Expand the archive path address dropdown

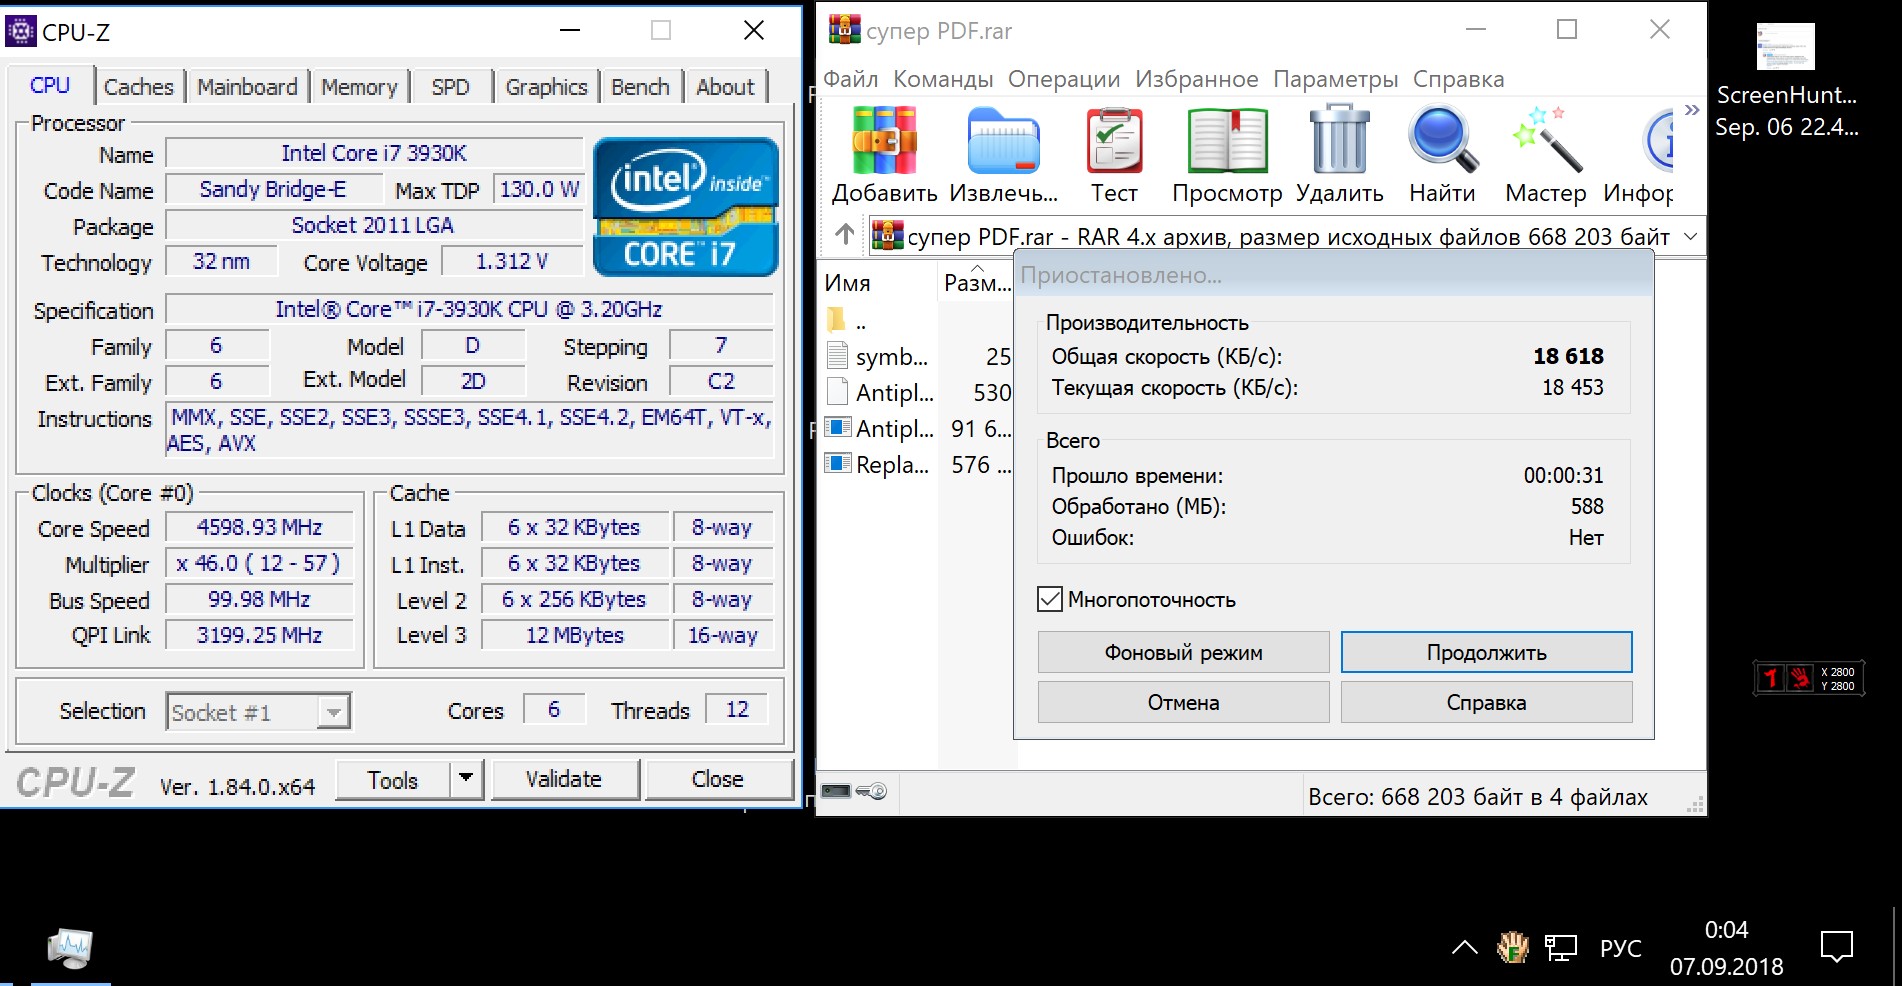[1690, 237]
